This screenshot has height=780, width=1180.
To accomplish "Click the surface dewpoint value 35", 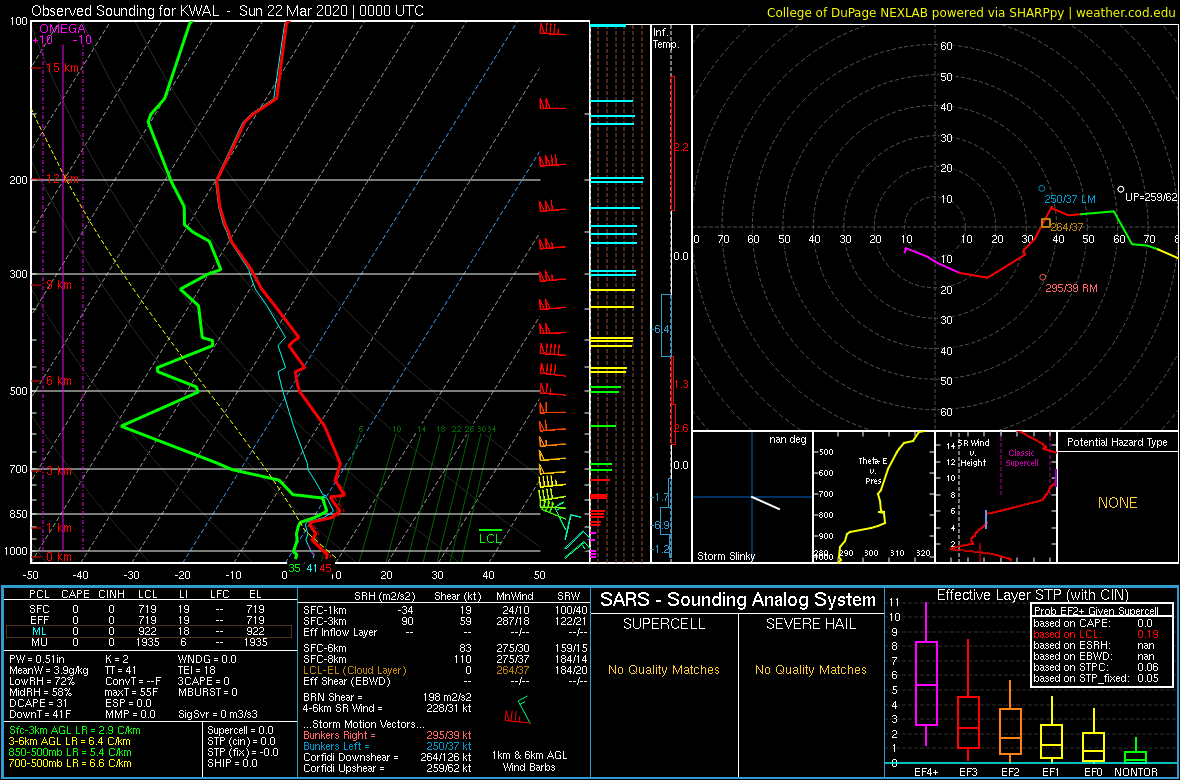I will click(x=294, y=568).
